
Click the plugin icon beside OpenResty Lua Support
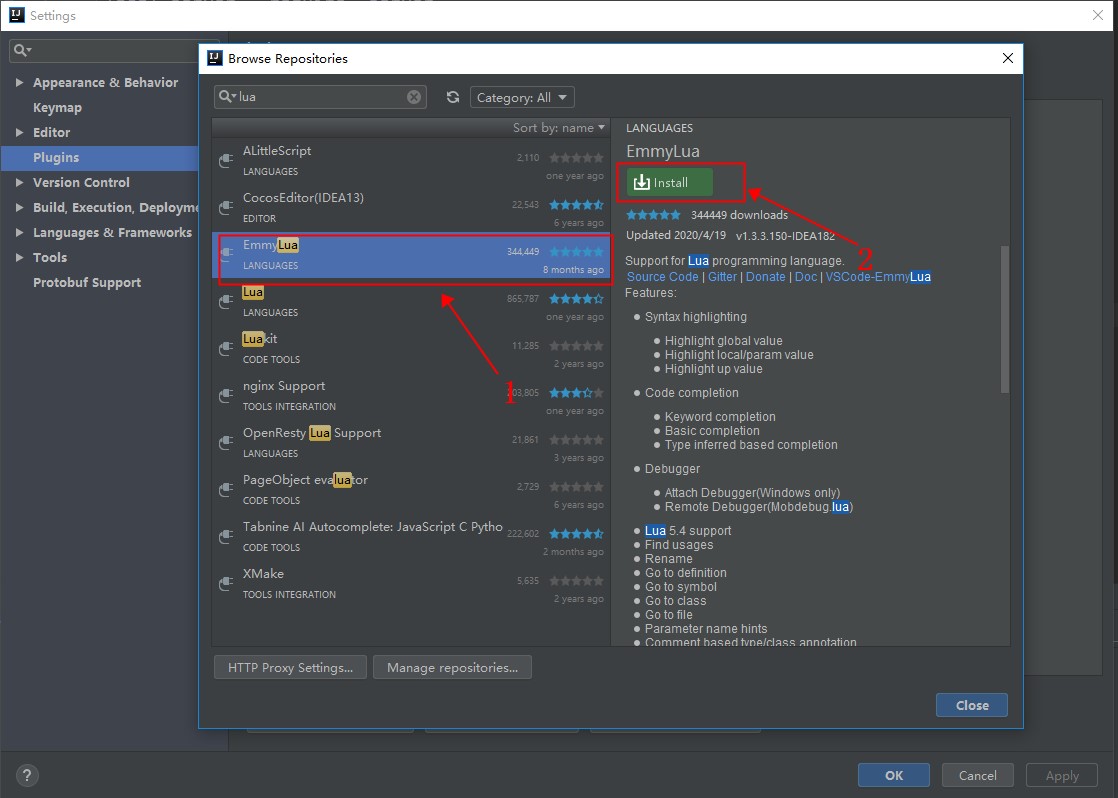coord(226,443)
